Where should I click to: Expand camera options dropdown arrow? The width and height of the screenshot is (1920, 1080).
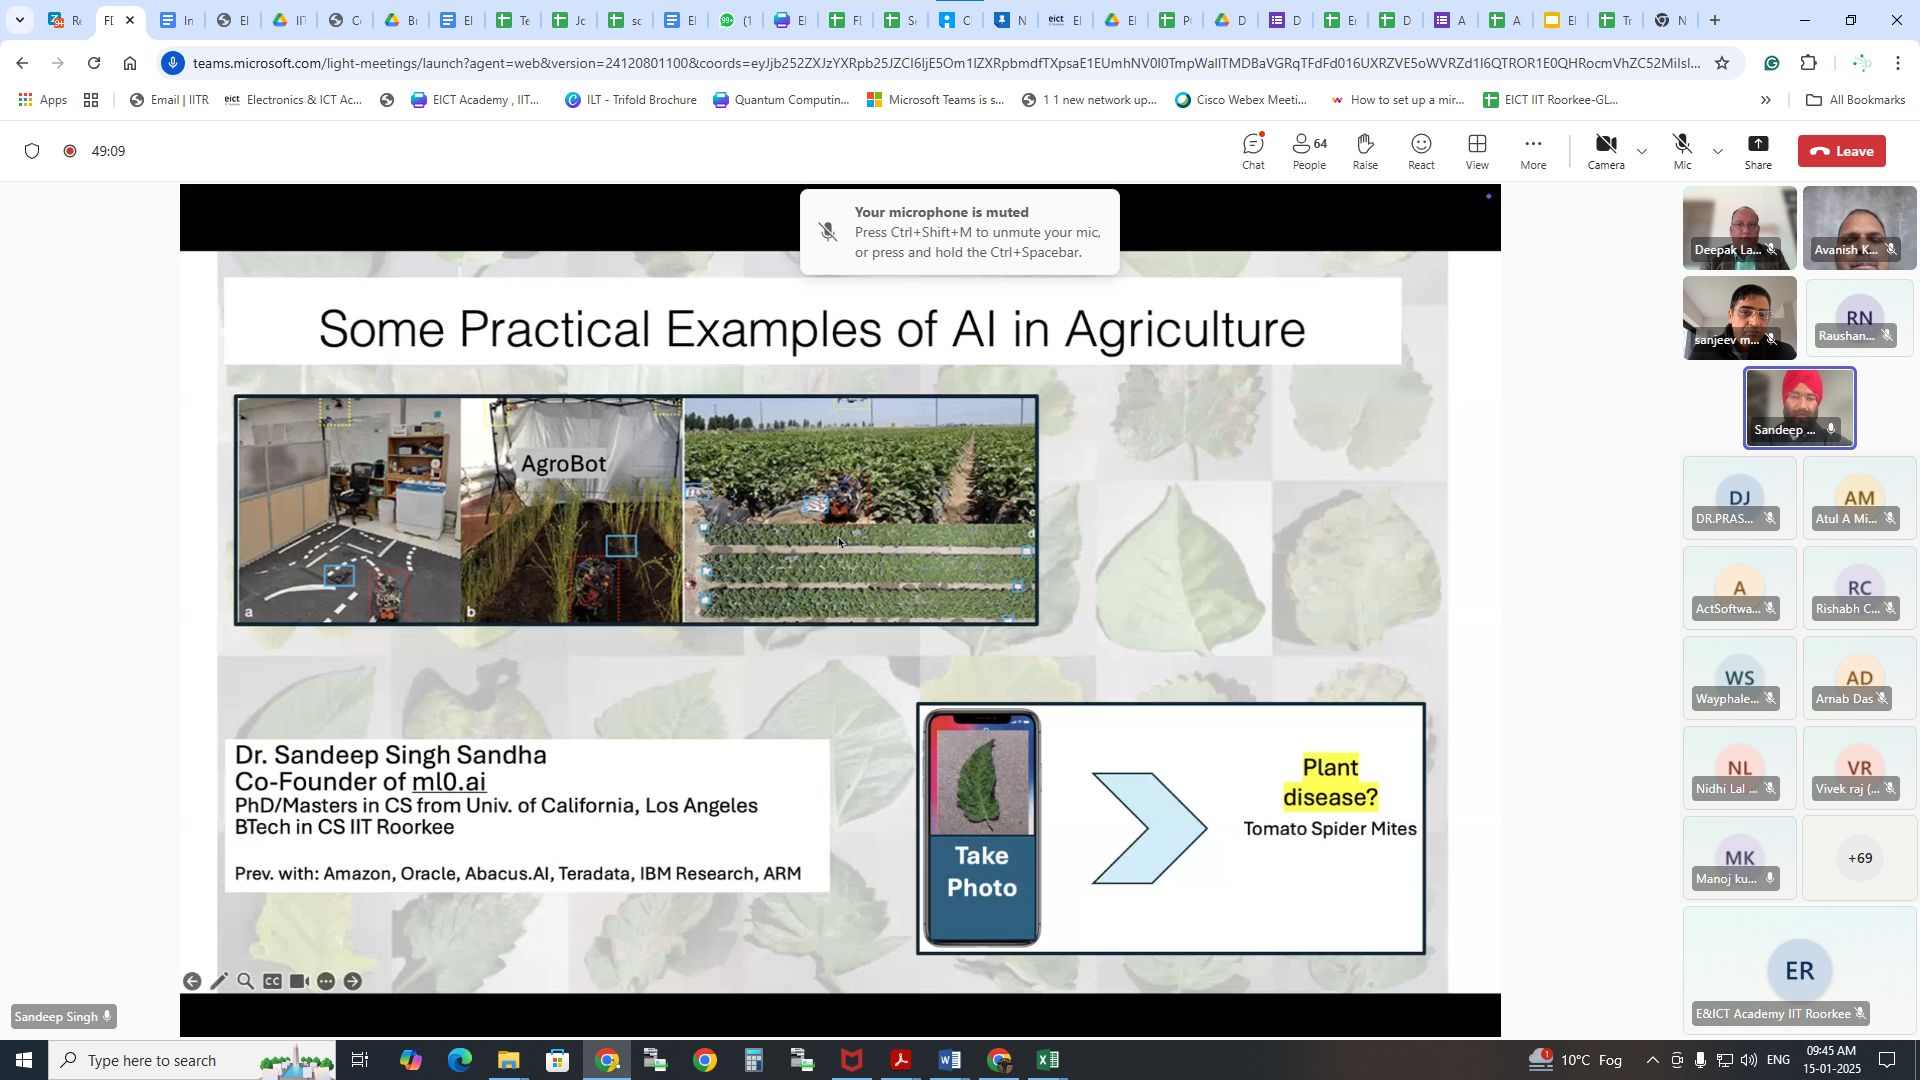click(1641, 152)
